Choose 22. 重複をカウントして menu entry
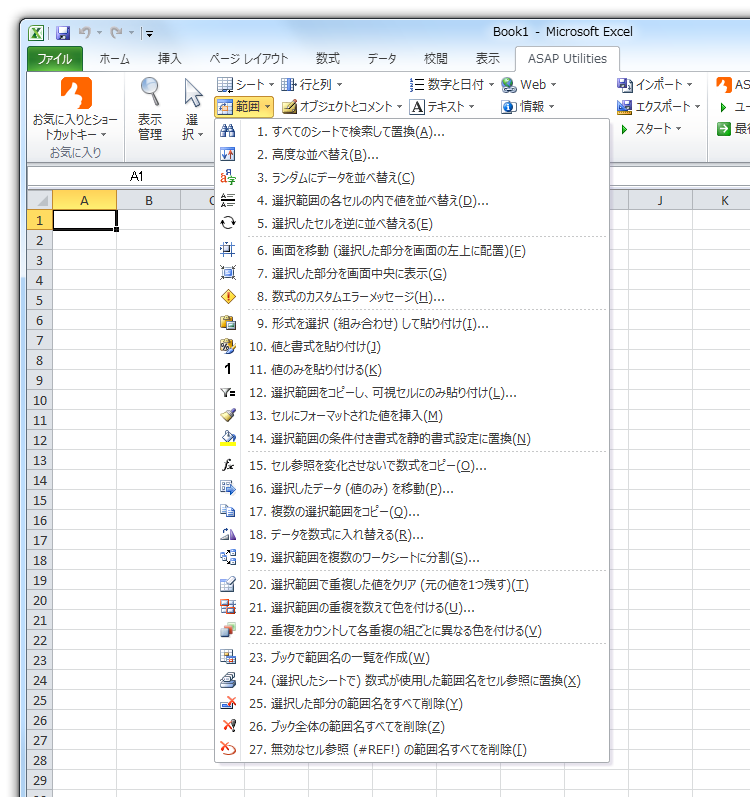 coord(412,630)
